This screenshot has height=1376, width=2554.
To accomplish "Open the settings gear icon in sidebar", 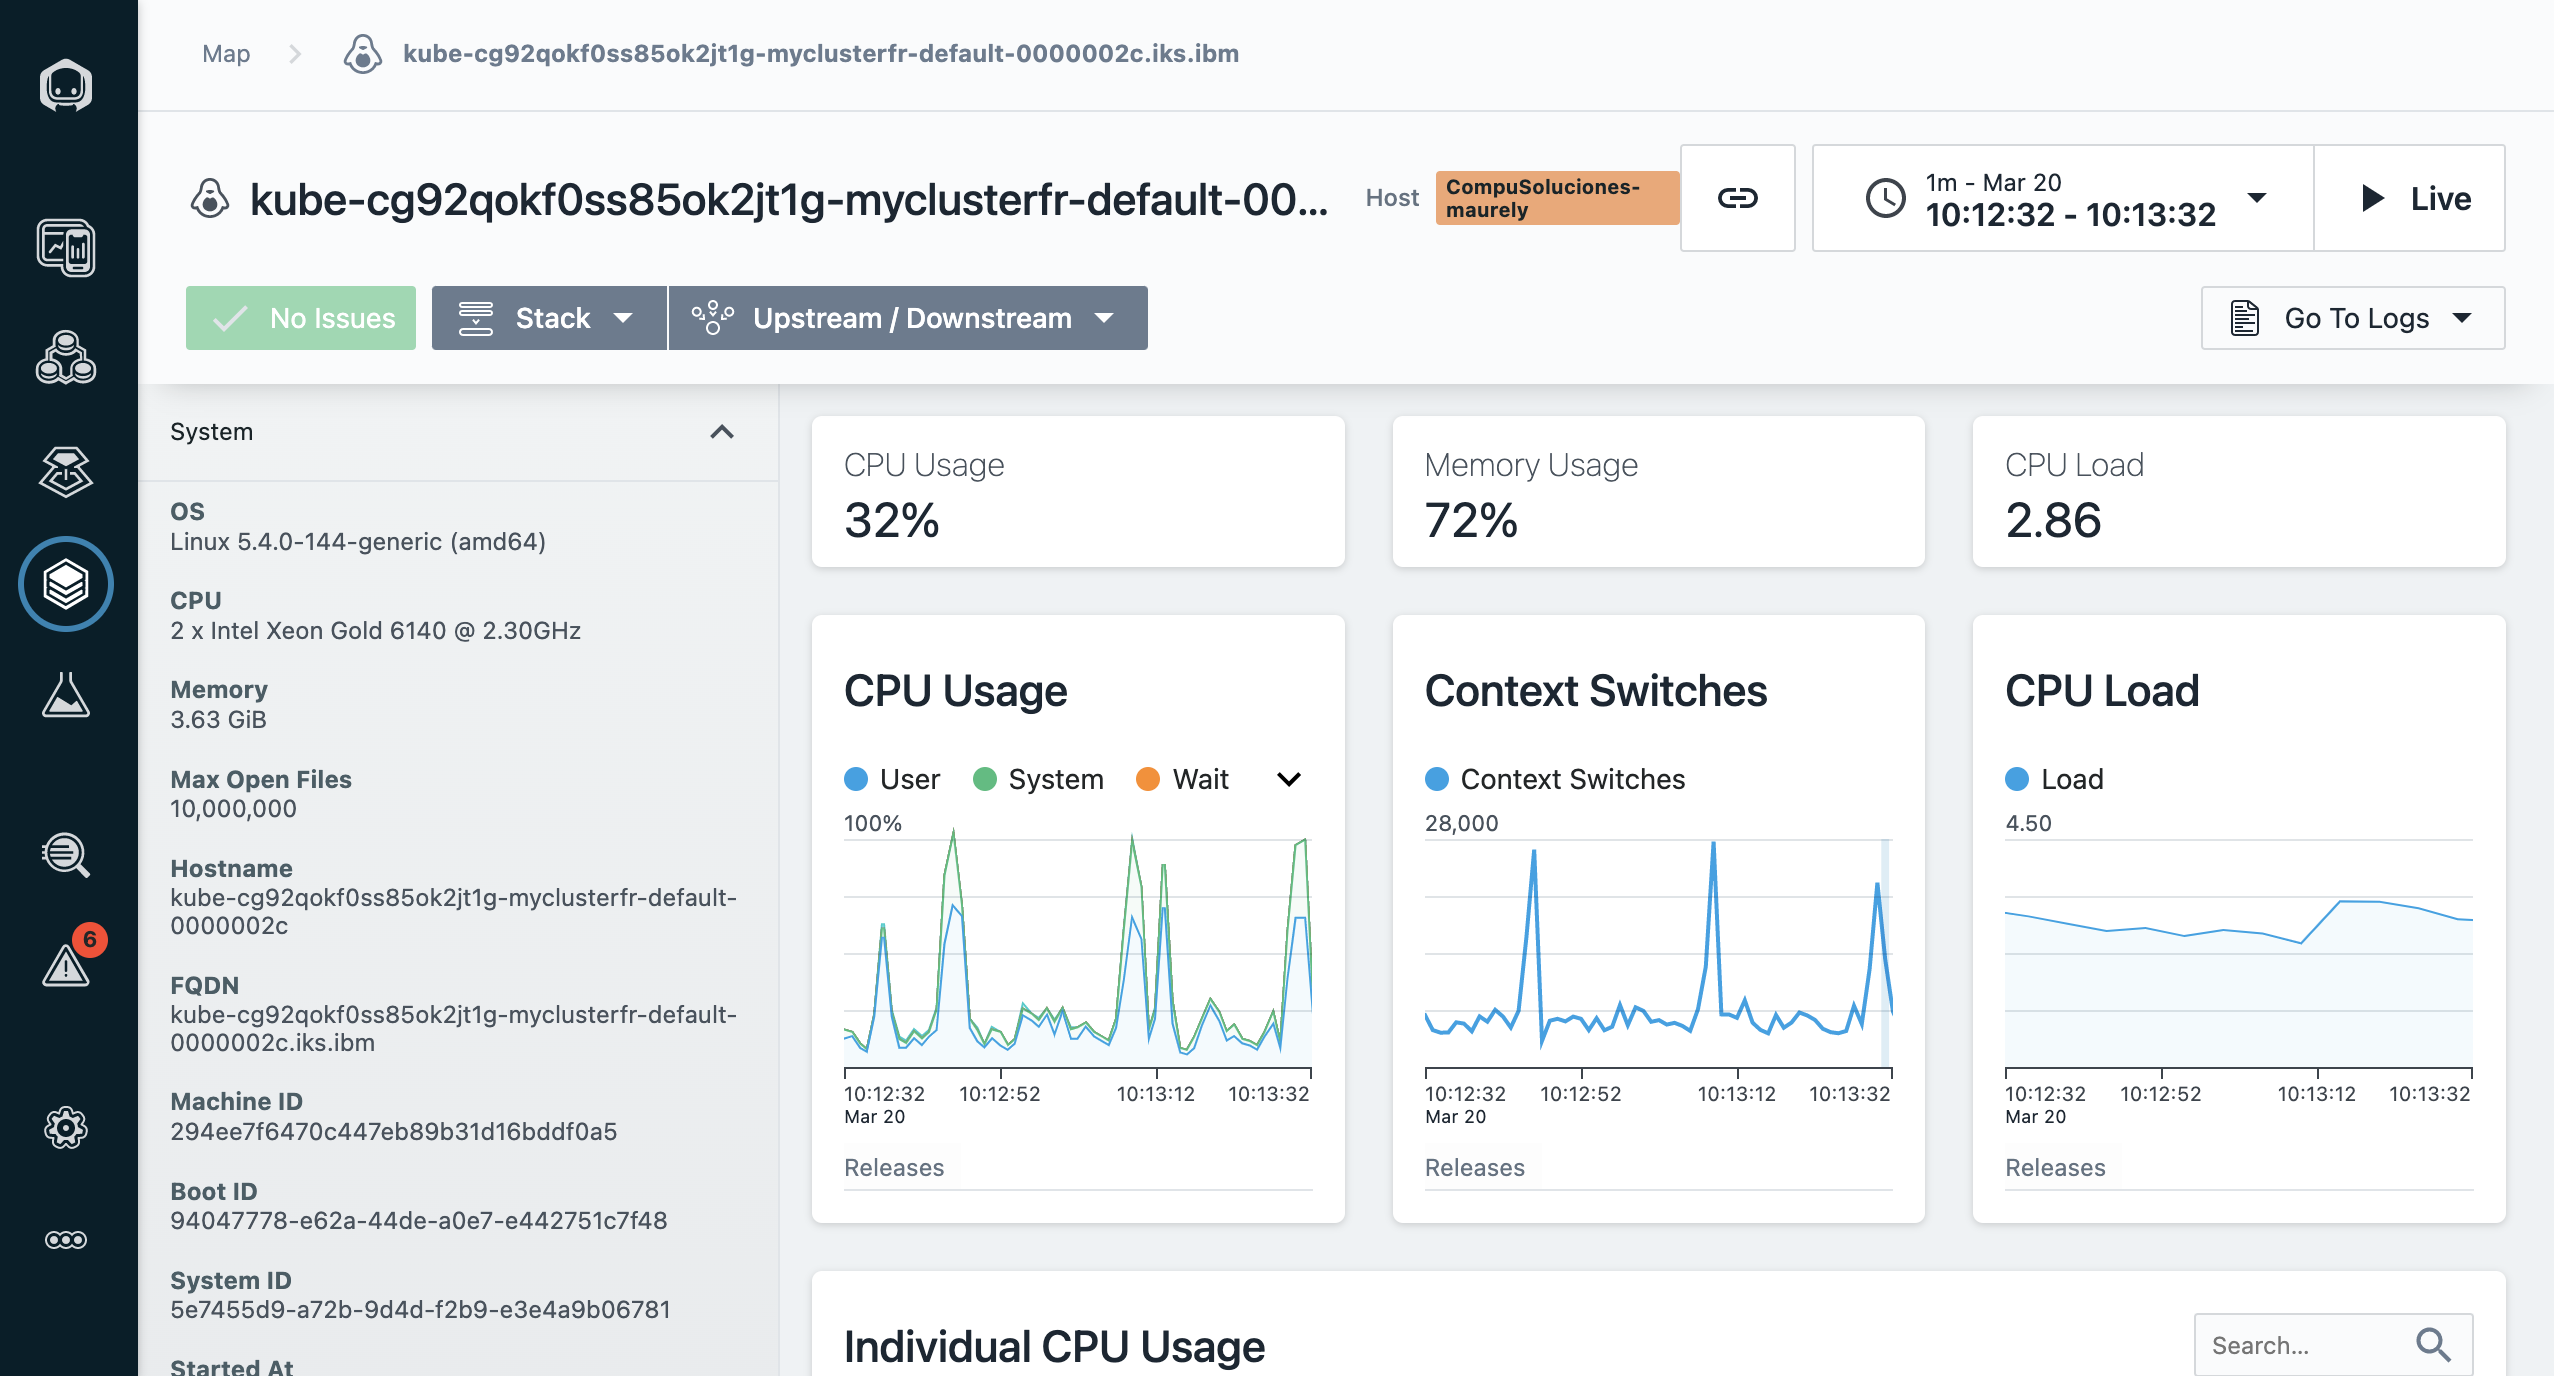I will (x=66, y=1128).
